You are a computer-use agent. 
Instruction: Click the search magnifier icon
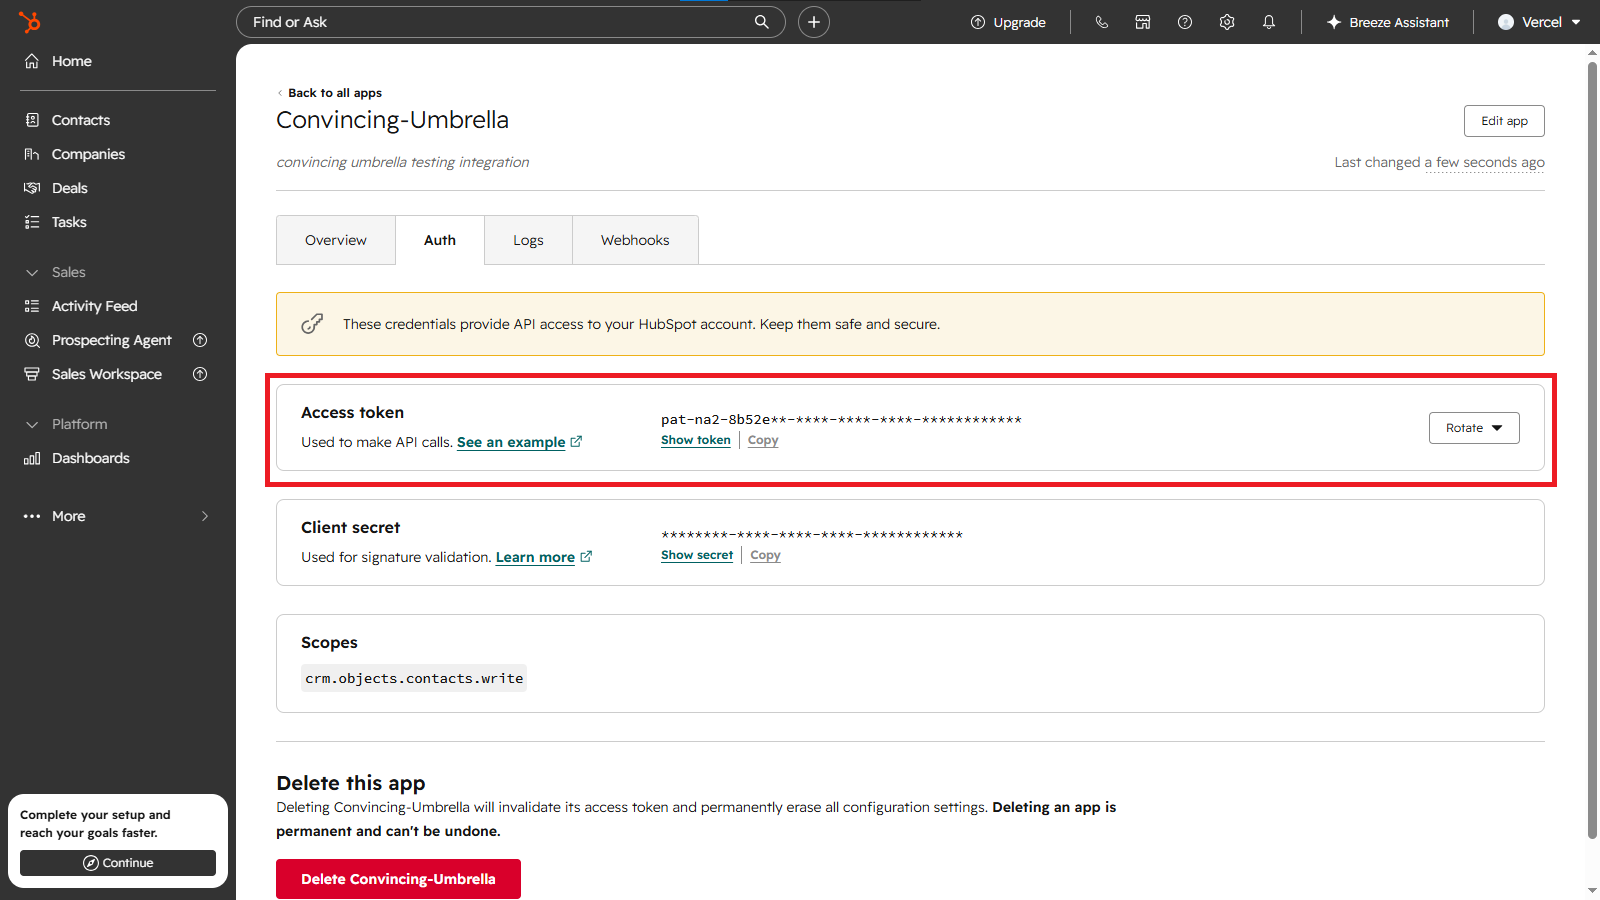[762, 22]
